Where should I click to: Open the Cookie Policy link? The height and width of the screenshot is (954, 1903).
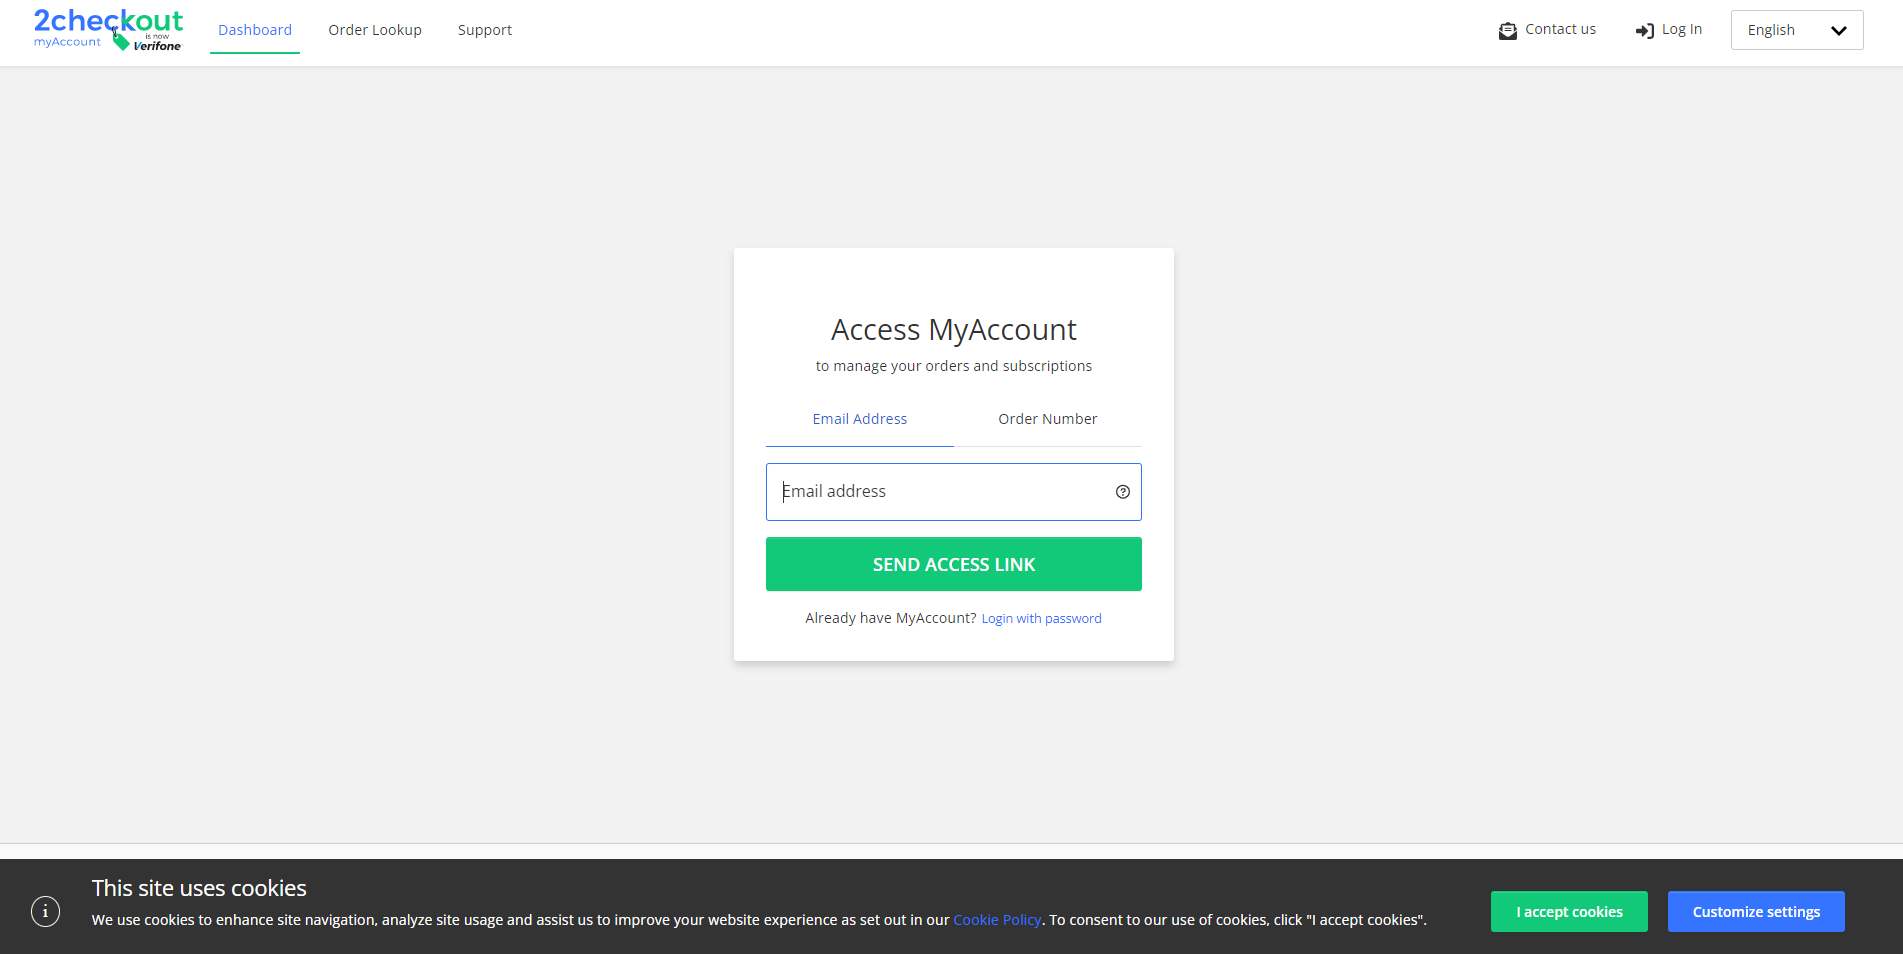[x=997, y=920]
